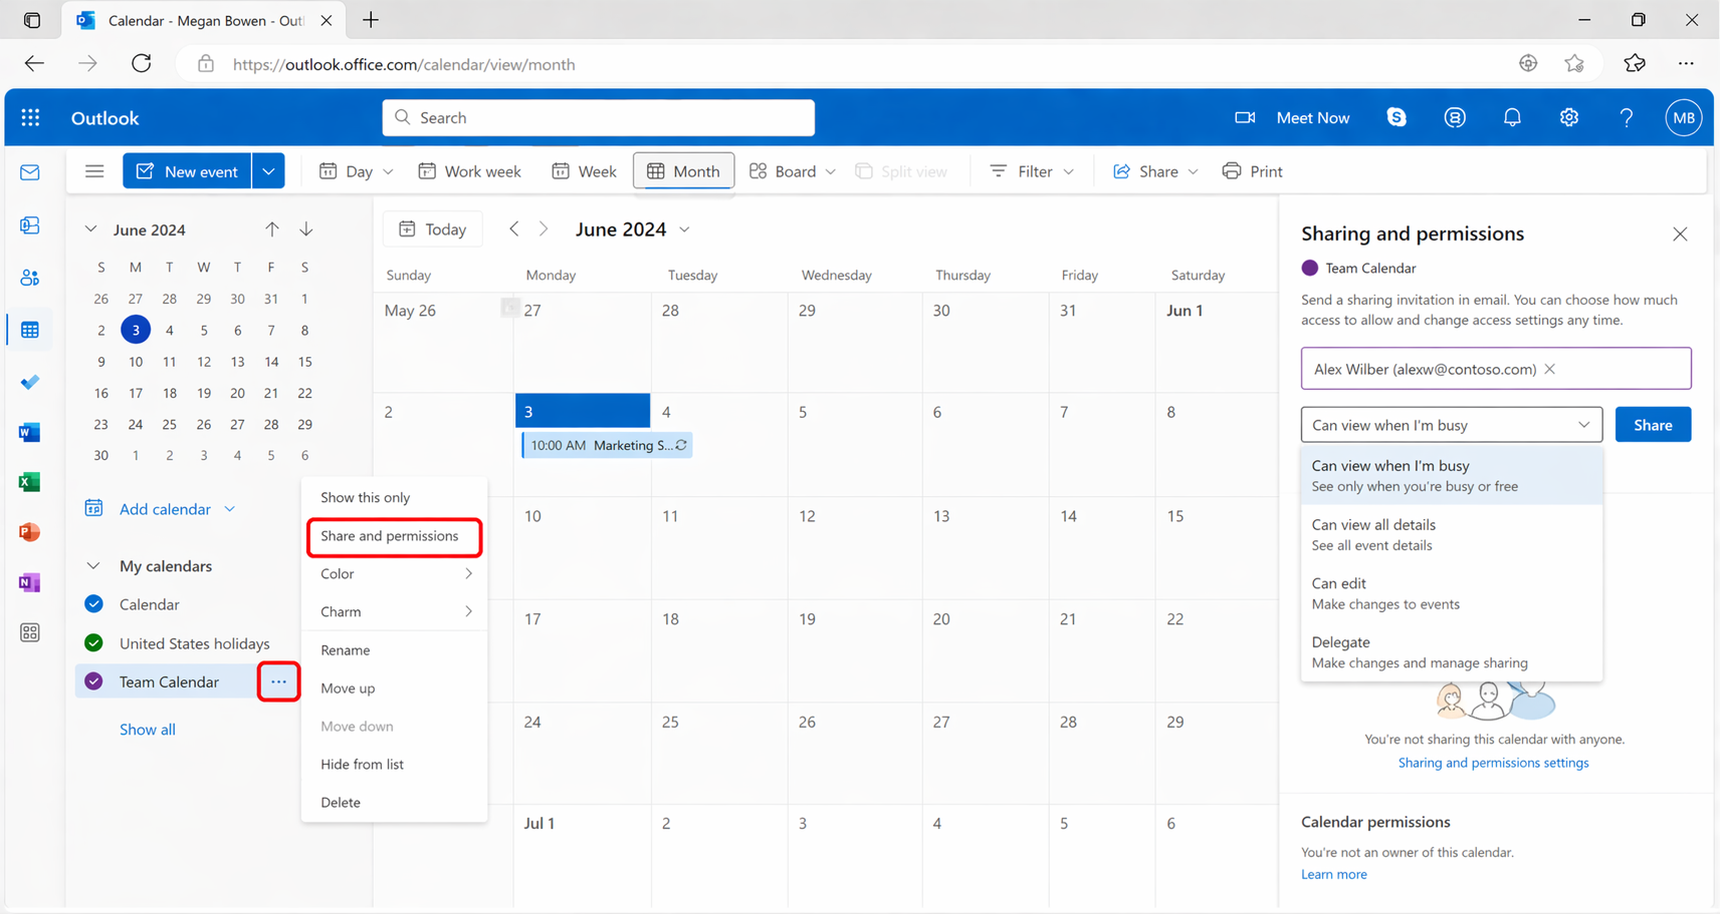1720x914 pixels.
Task: Click the search box in Outlook header
Action: point(598,118)
